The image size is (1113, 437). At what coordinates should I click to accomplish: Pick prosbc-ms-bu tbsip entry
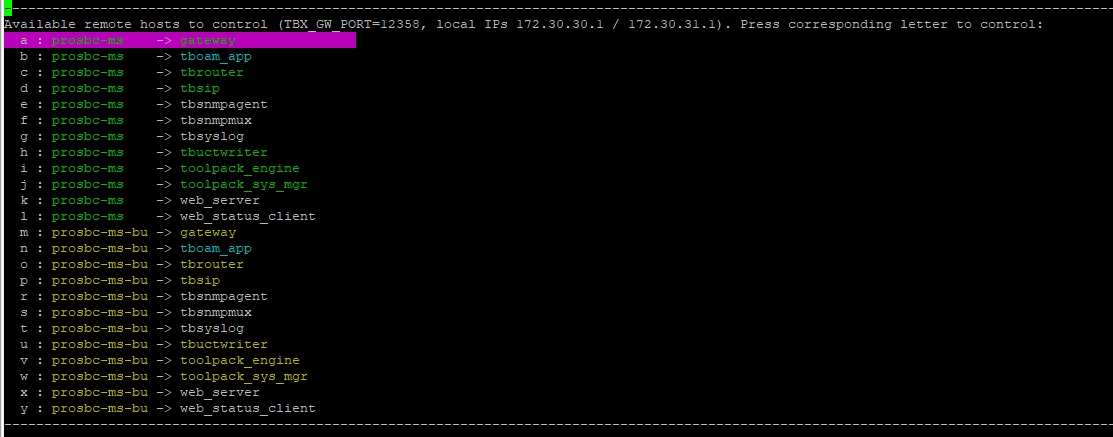[x=119, y=280]
